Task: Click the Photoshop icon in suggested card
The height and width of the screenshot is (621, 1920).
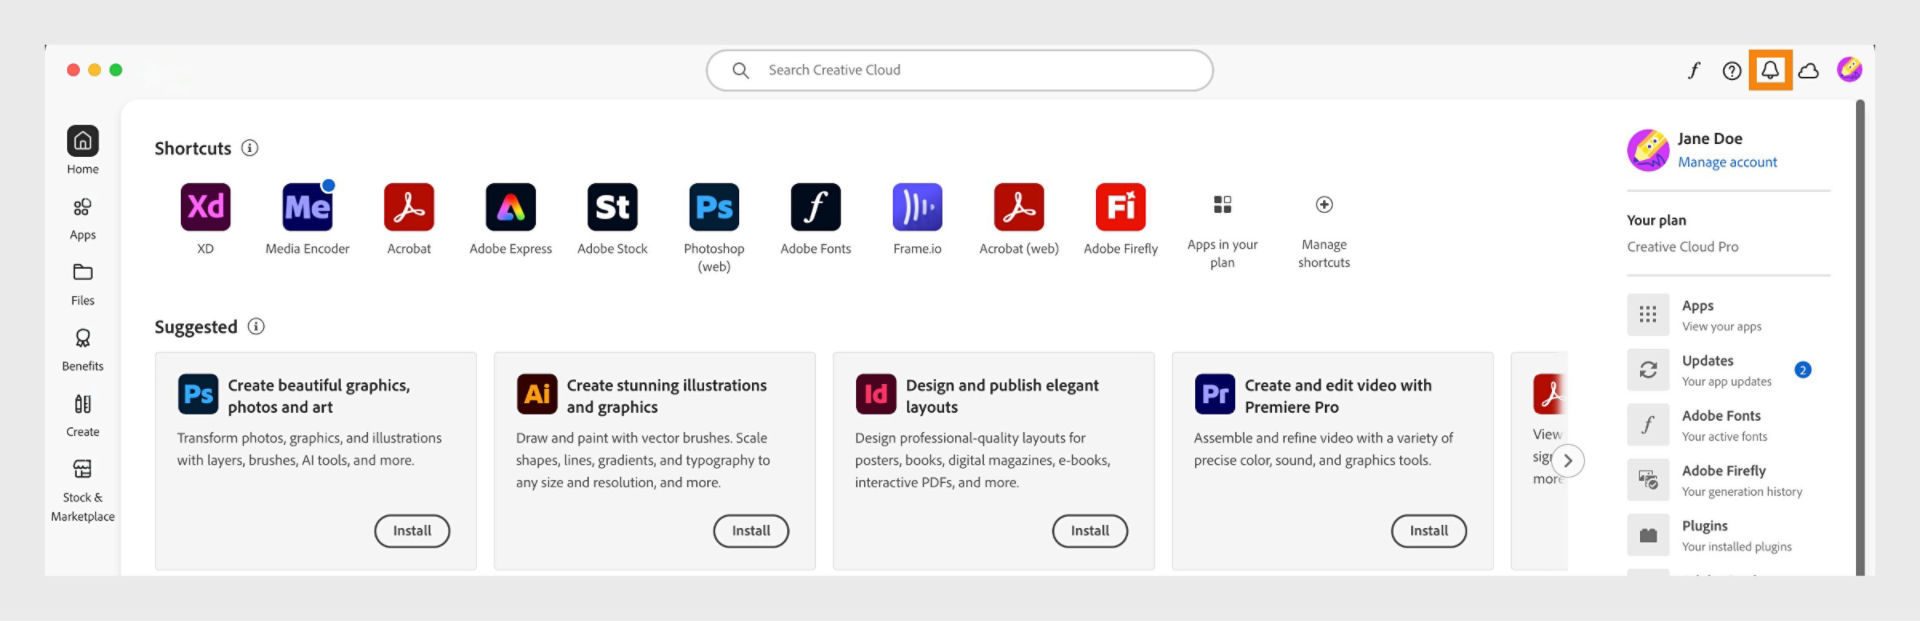Action: coord(198,394)
